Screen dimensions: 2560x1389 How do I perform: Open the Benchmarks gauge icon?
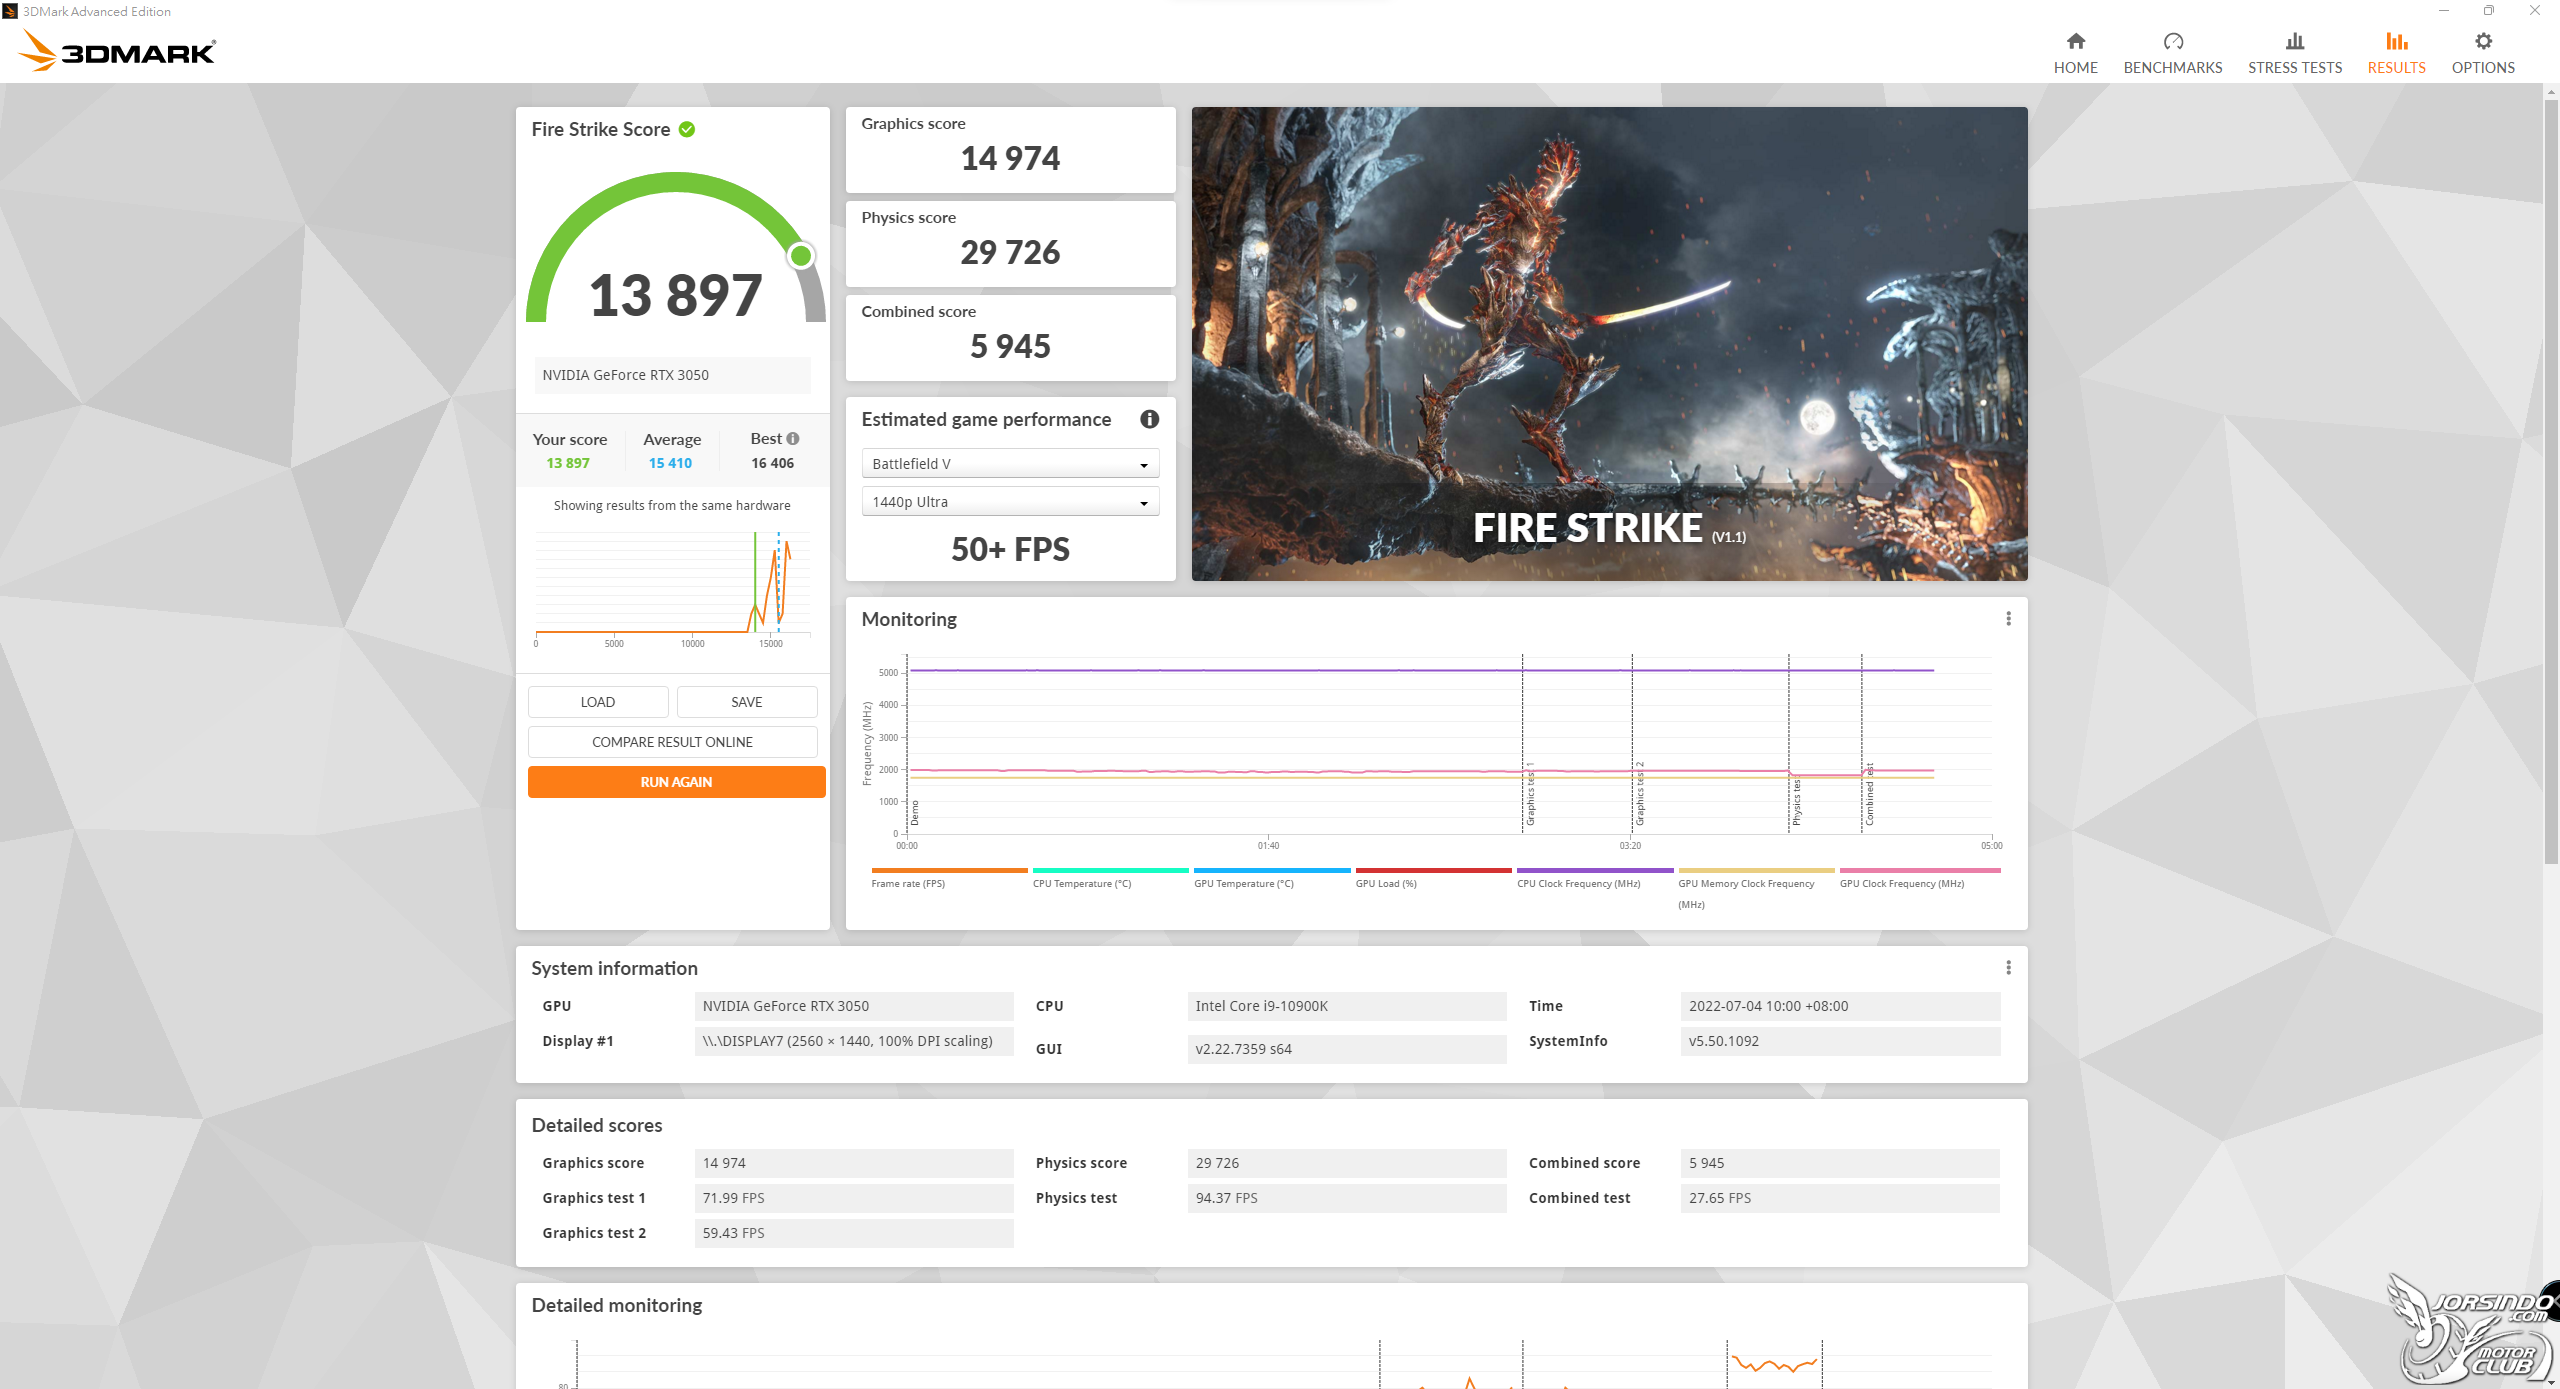click(2172, 41)
